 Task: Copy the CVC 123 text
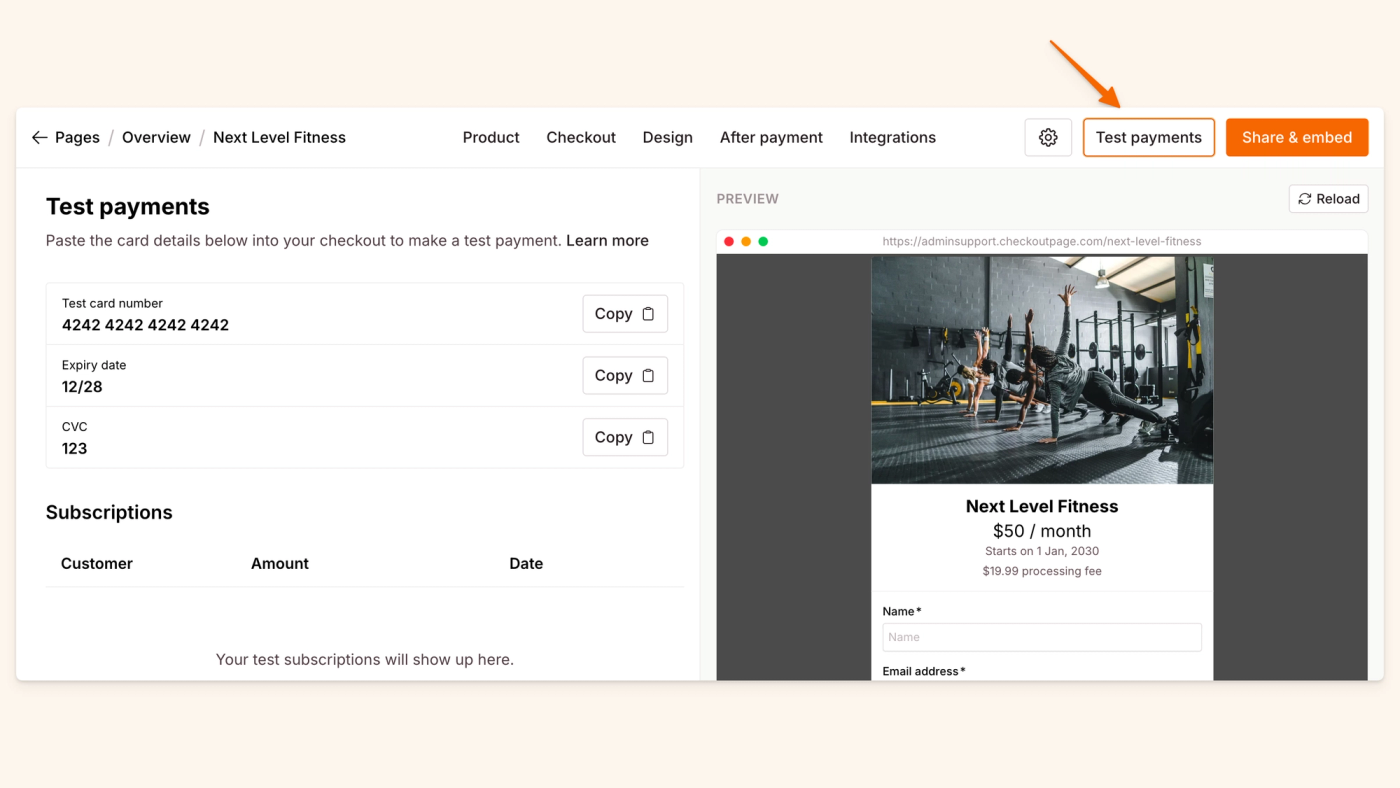point(625,438)
